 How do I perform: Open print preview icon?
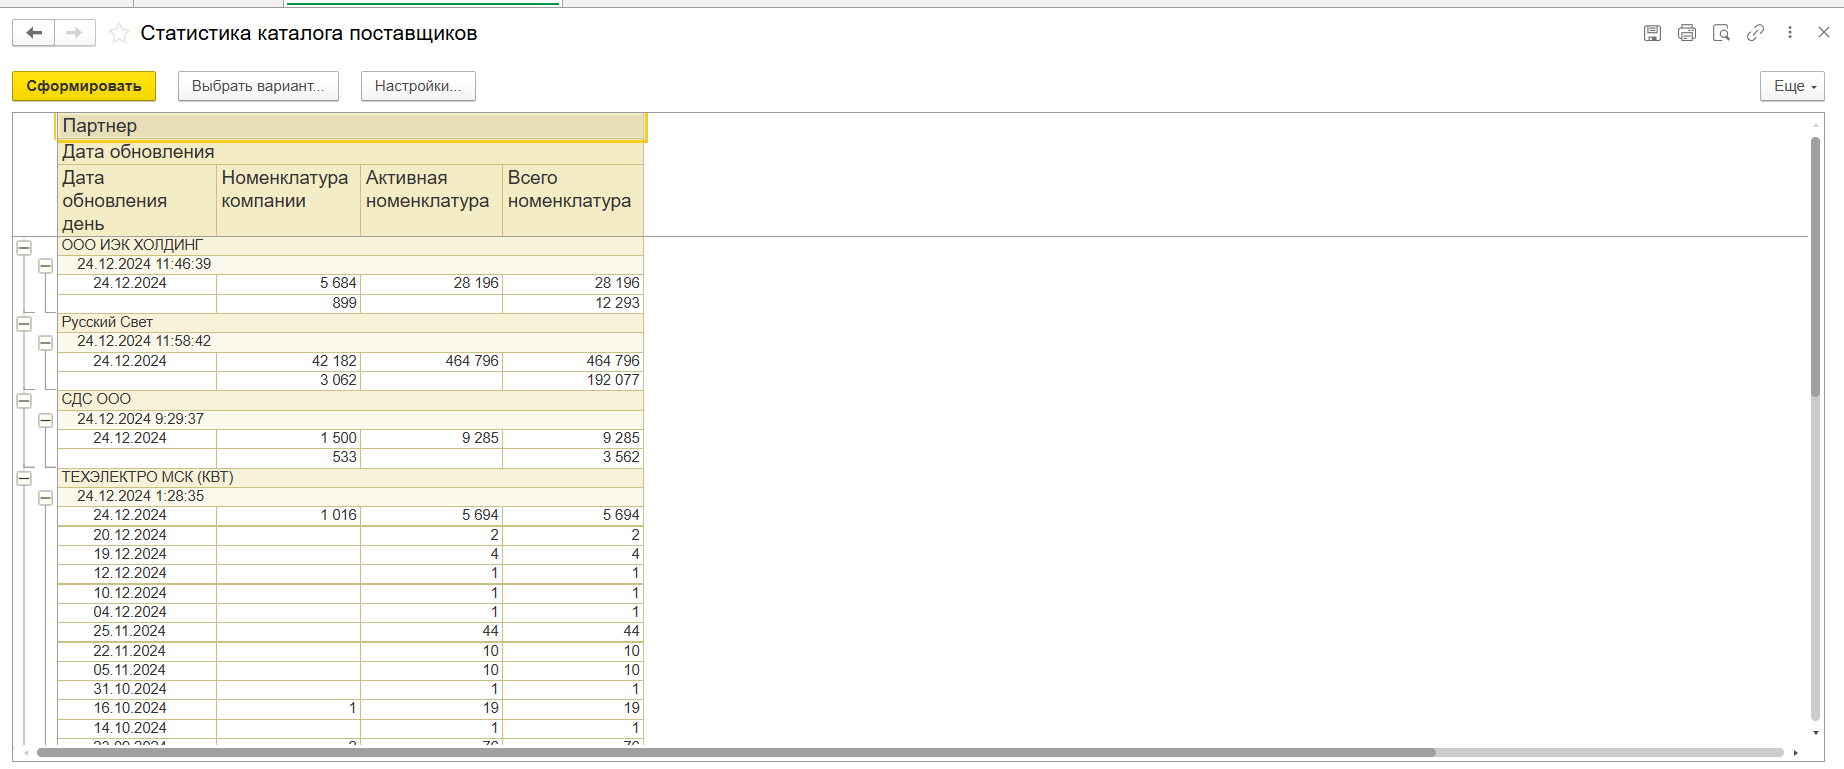(x=1721, y=33)
